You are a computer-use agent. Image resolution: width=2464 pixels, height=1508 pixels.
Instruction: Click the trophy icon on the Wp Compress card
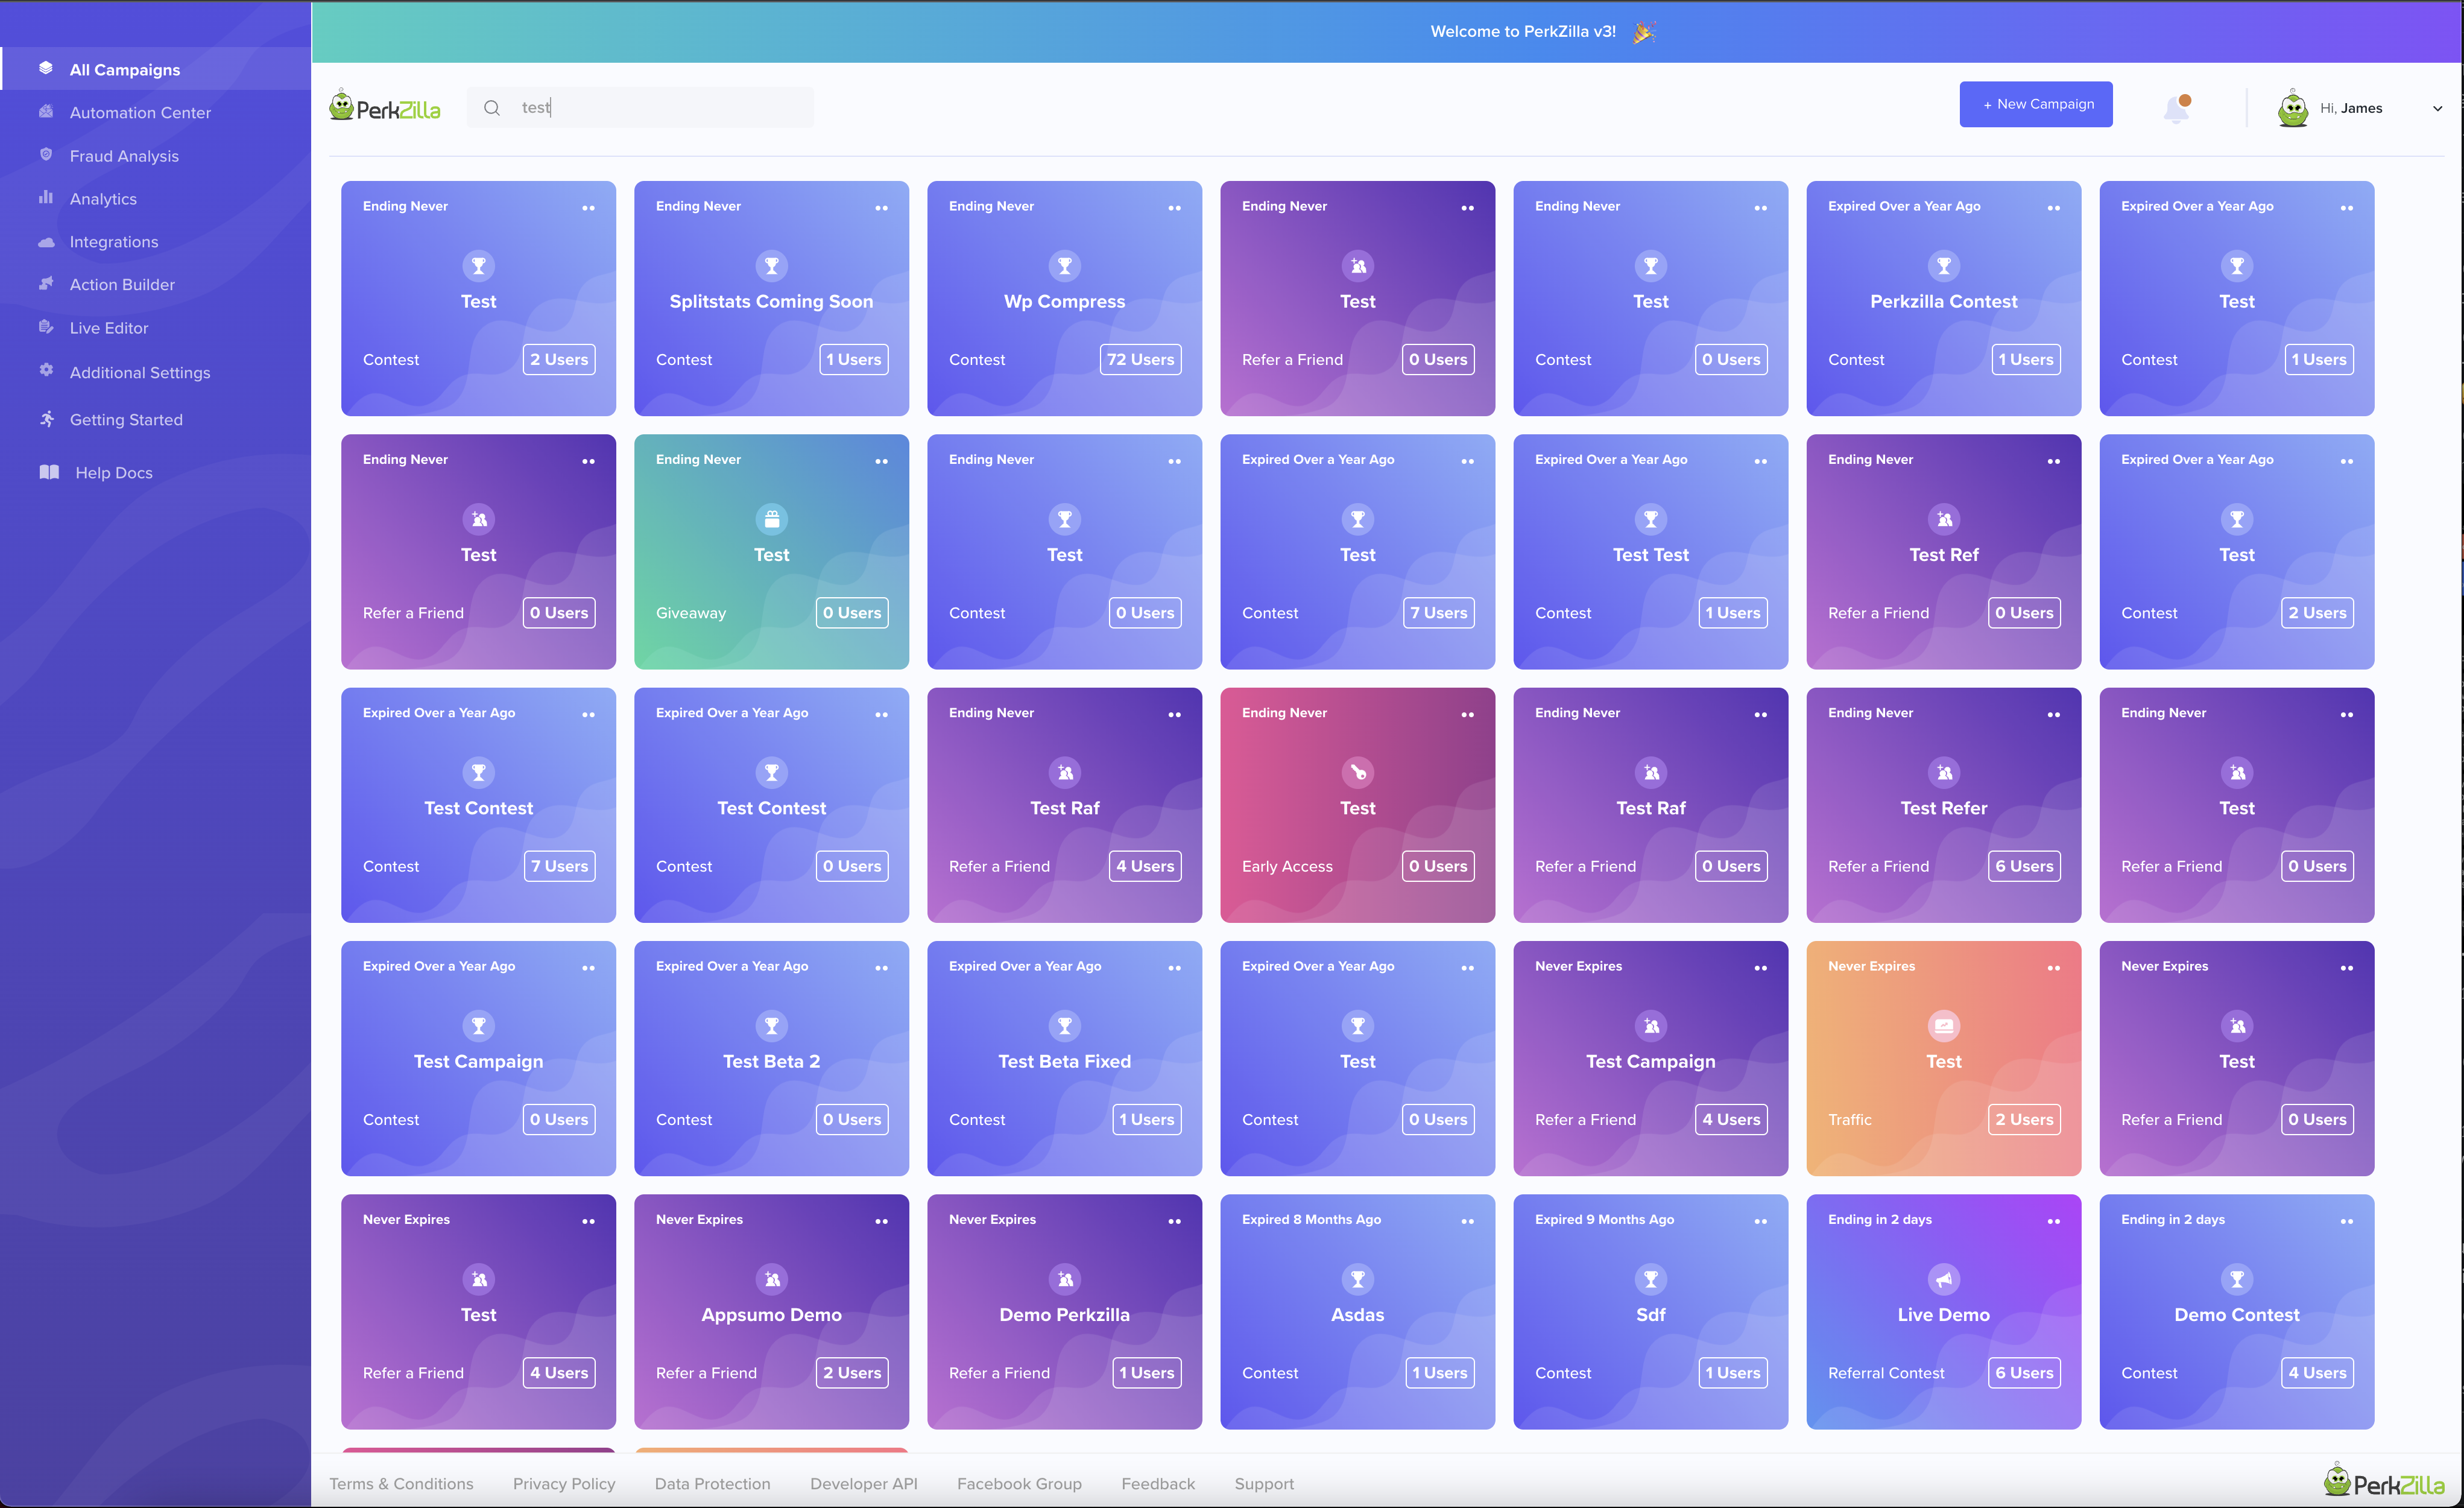coord(1064,266)
